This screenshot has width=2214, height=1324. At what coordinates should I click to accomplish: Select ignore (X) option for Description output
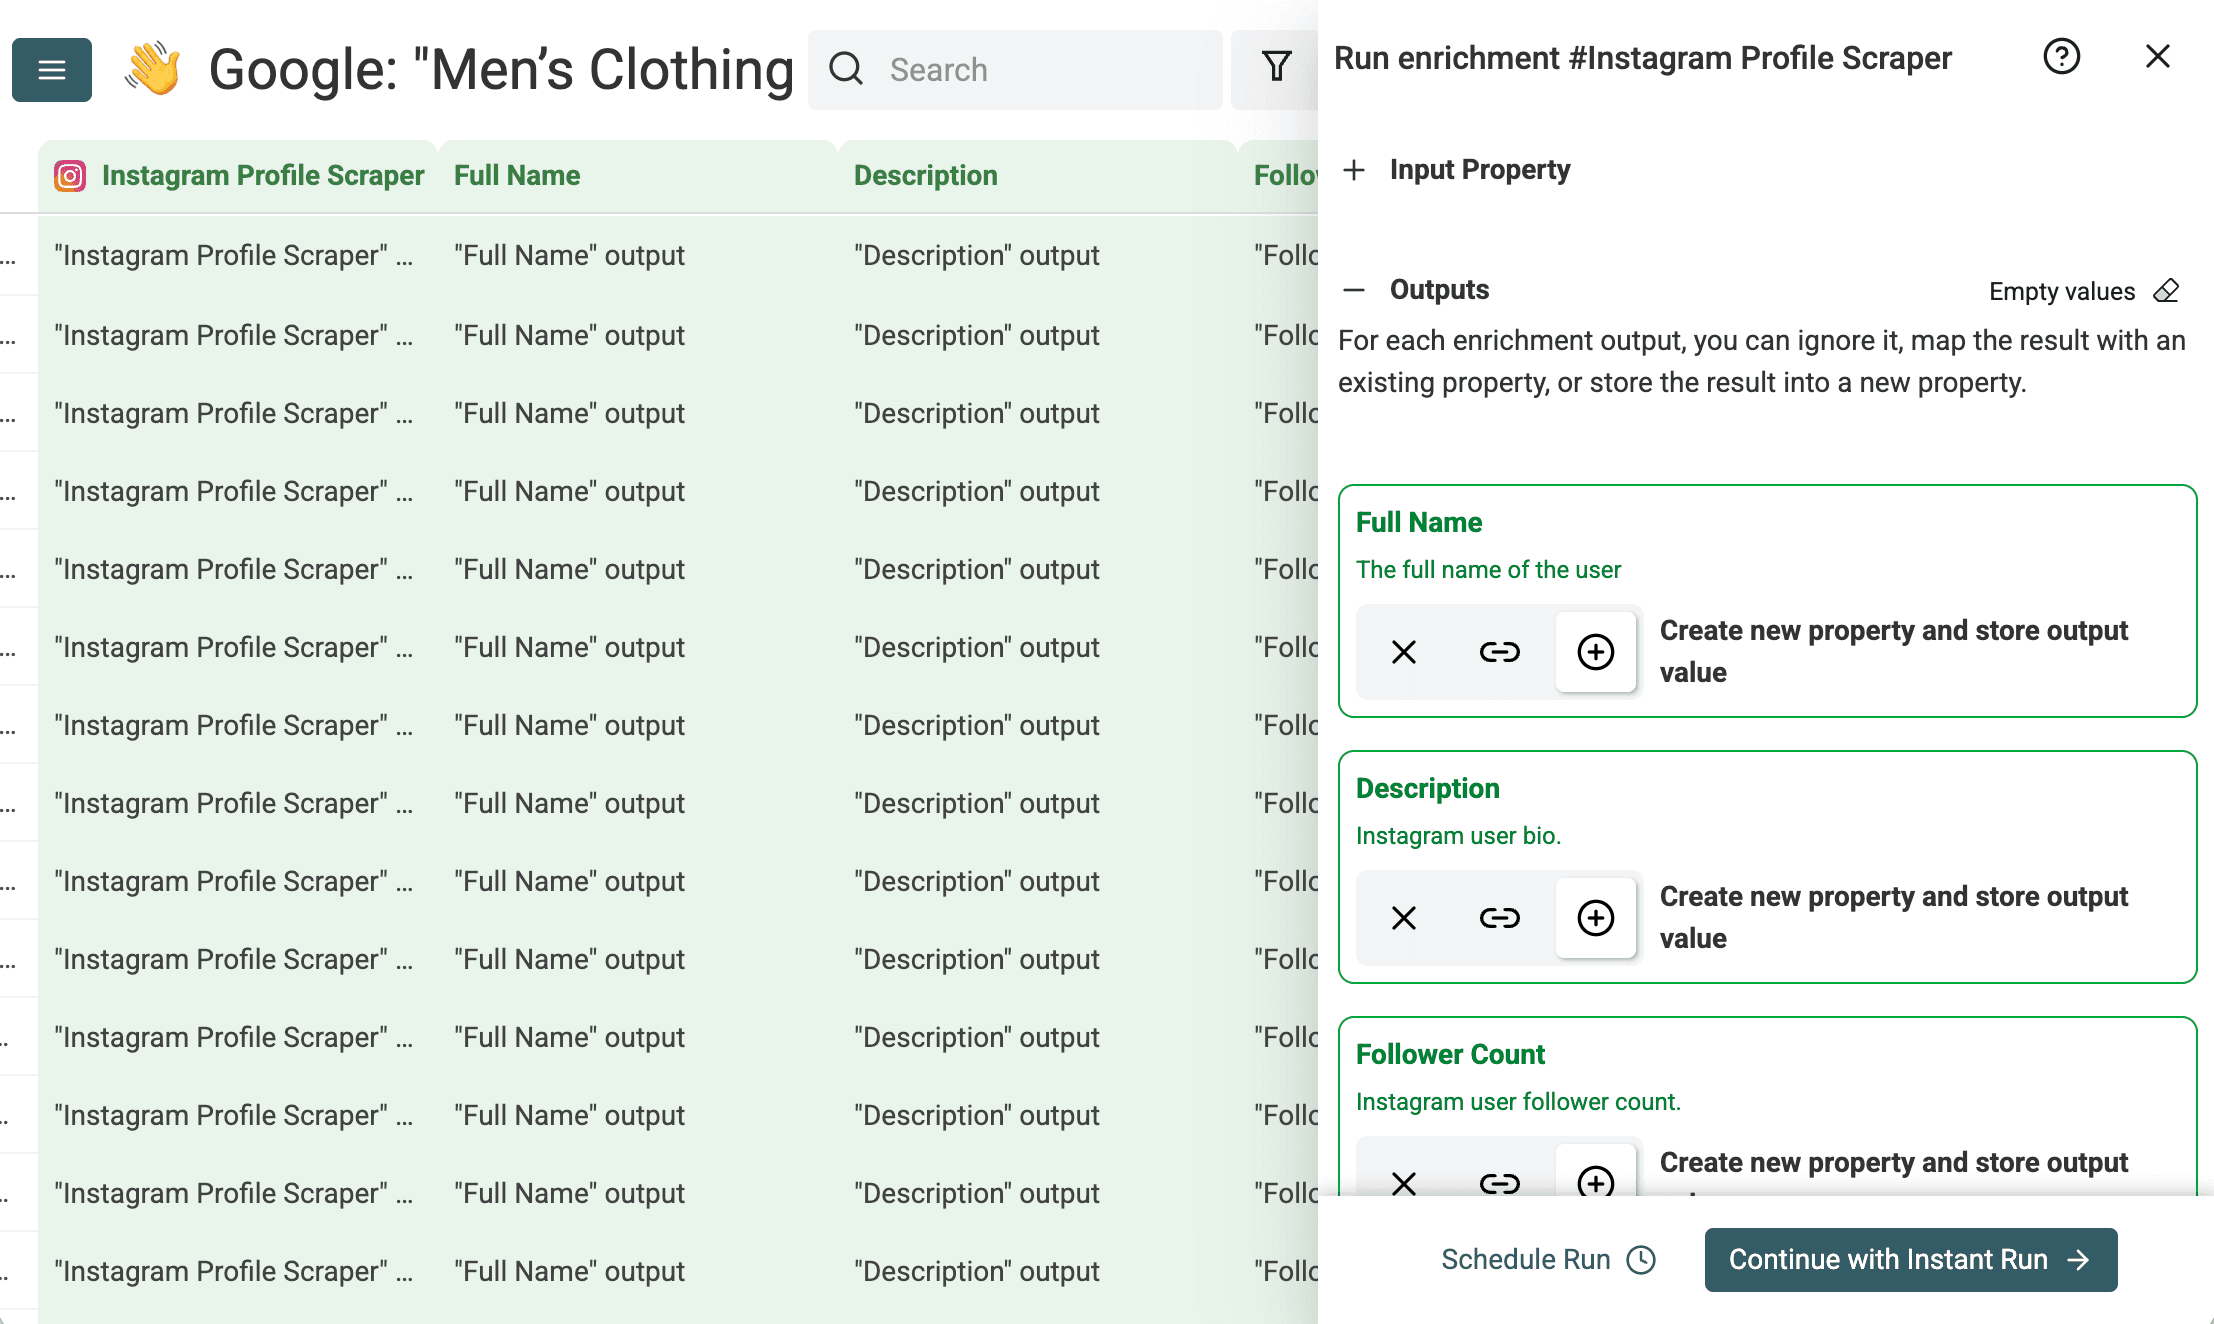click(1404, 918)
